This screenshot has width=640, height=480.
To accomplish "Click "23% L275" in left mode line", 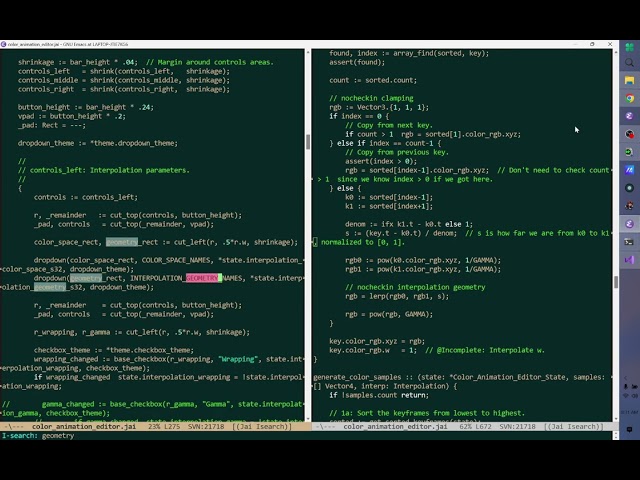I will (164, 427).
